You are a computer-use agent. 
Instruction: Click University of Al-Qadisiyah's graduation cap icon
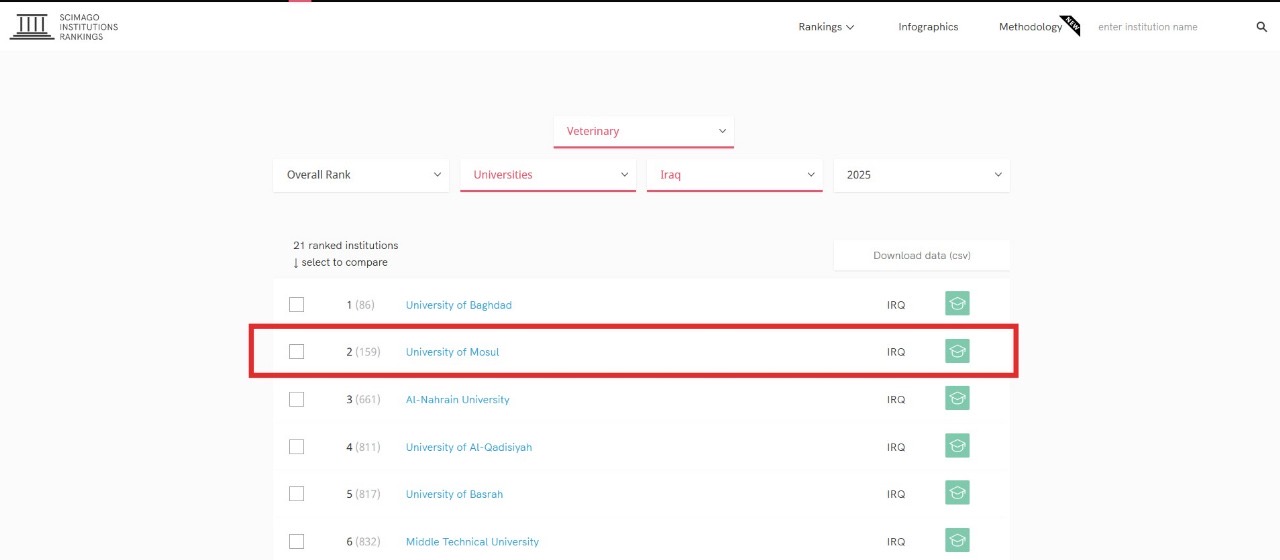click(957, 446)
